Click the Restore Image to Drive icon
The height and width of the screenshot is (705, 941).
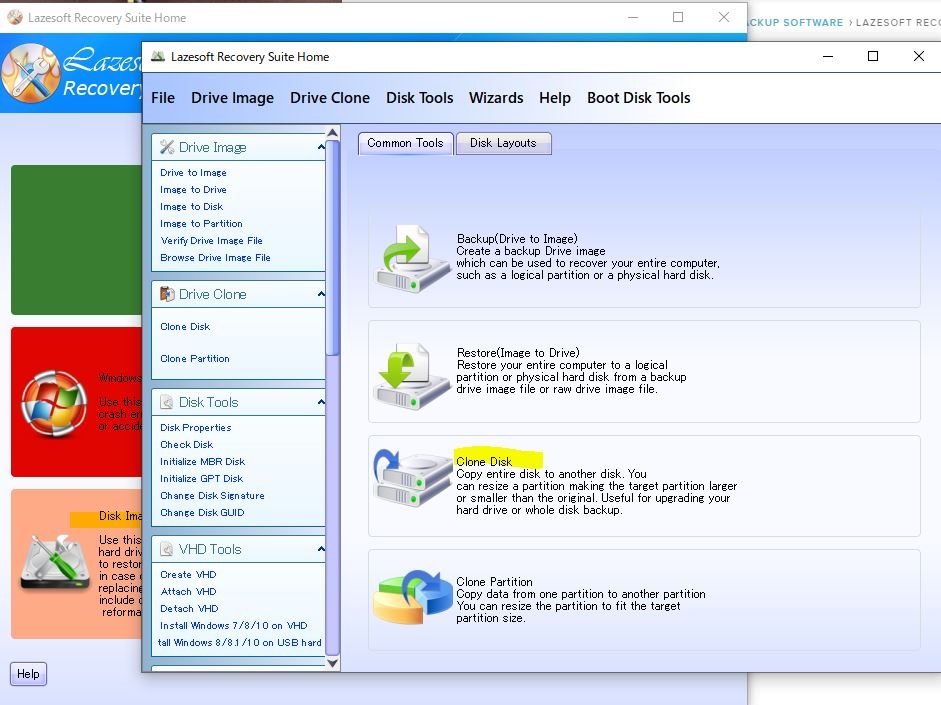point(412,376)
